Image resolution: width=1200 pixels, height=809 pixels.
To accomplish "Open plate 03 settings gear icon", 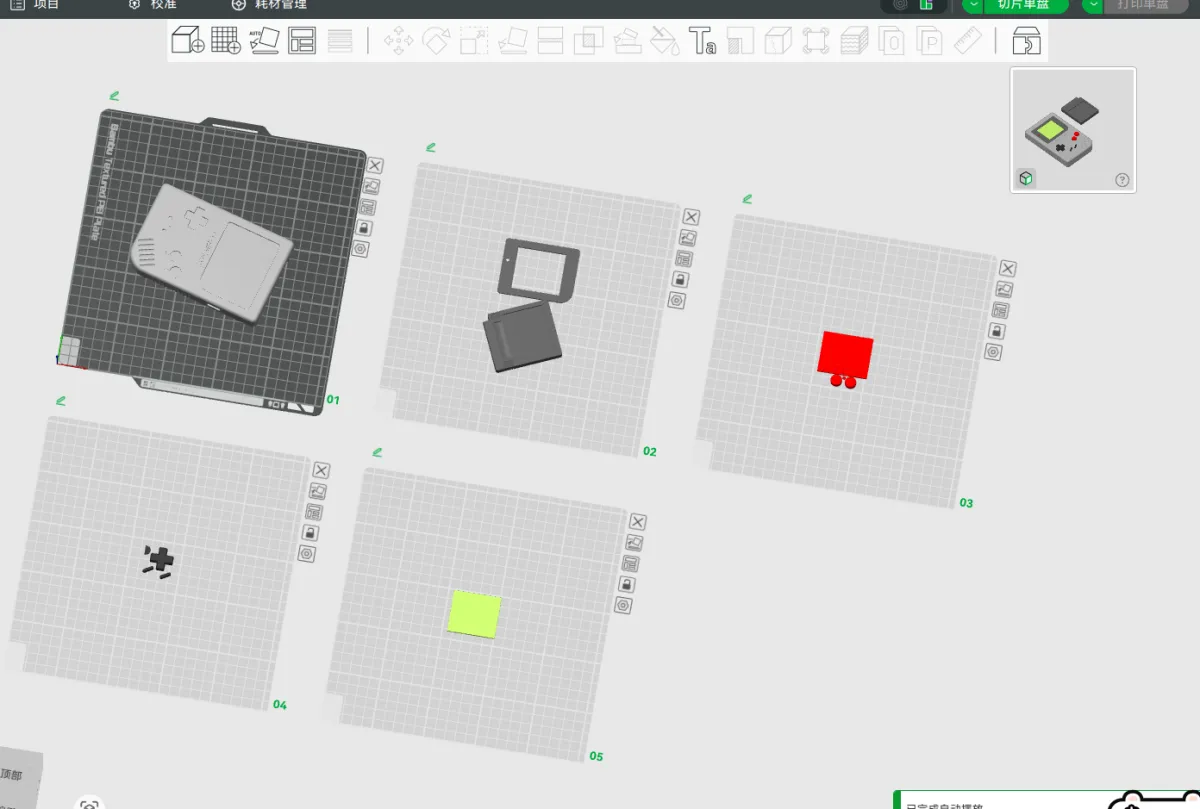I will point(993,352).
